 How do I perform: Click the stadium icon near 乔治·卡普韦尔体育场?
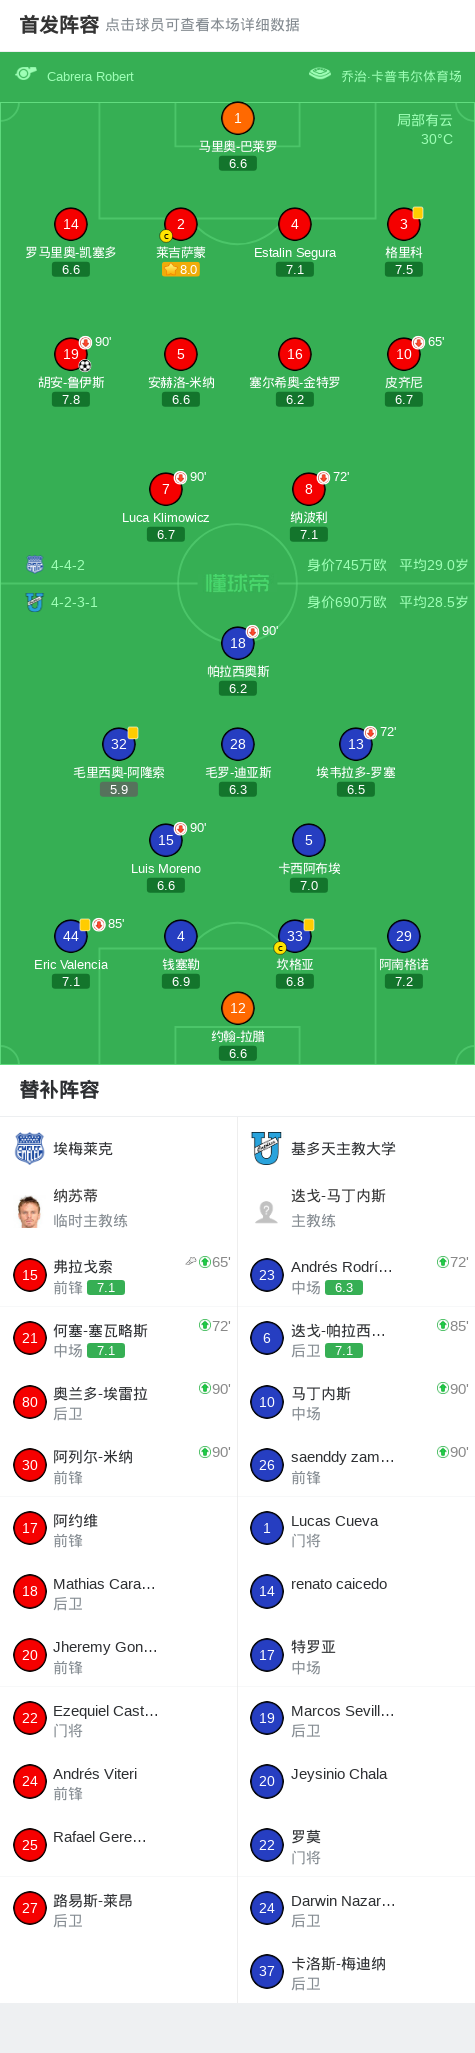point(320,74)
